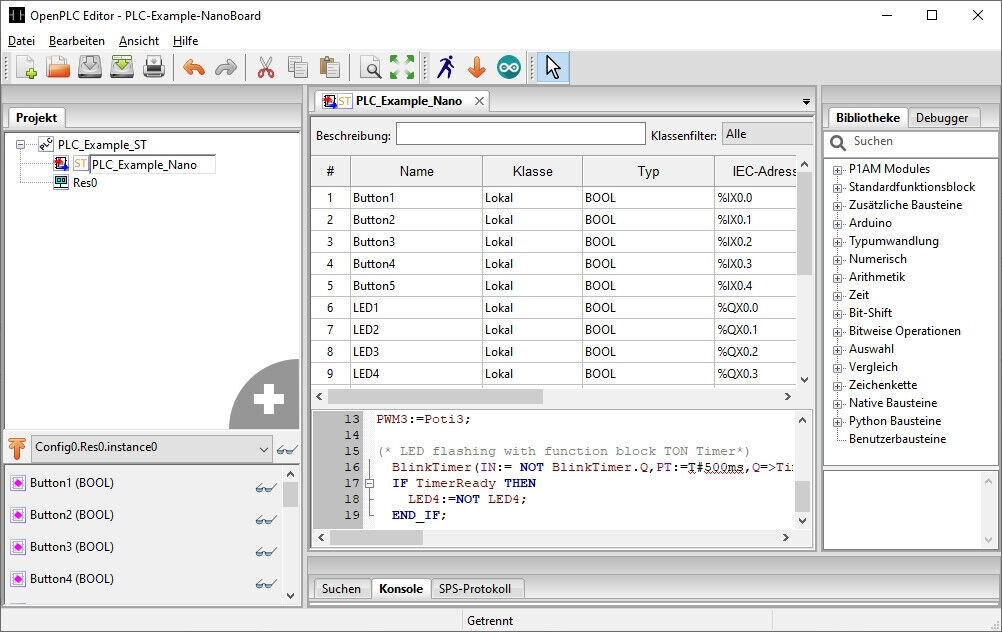1002x632 pixels.
Task: Paste from clipboard icon
Action: click(x=330, y=67)
